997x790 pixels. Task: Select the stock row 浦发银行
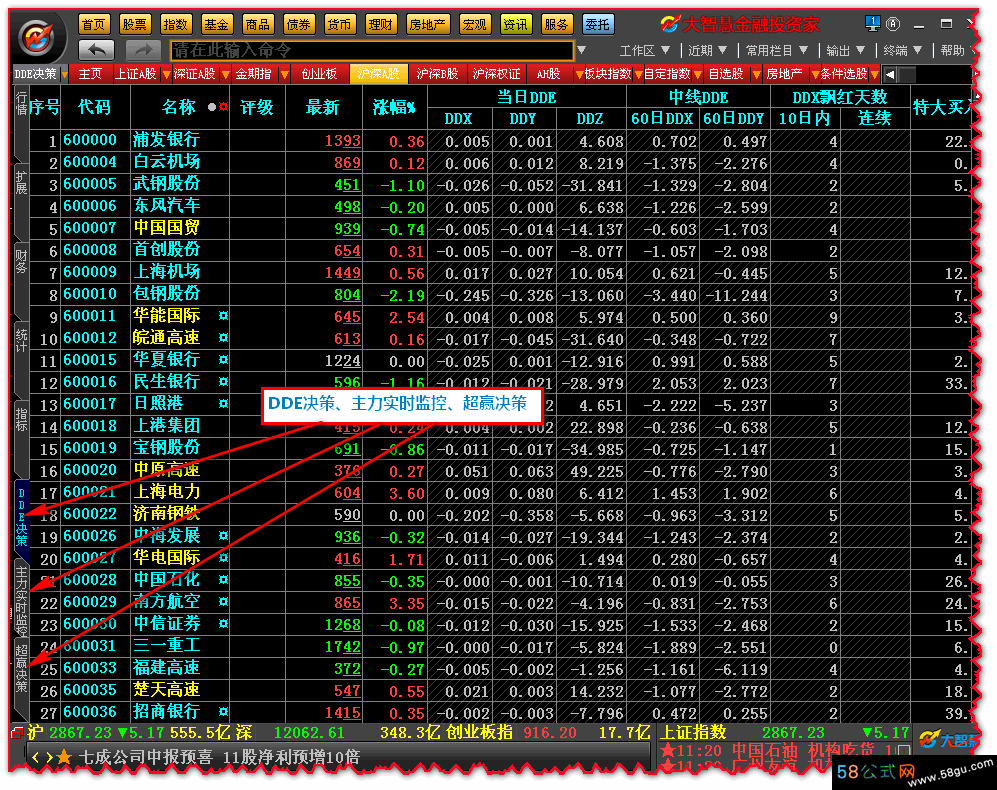(499, 141)
